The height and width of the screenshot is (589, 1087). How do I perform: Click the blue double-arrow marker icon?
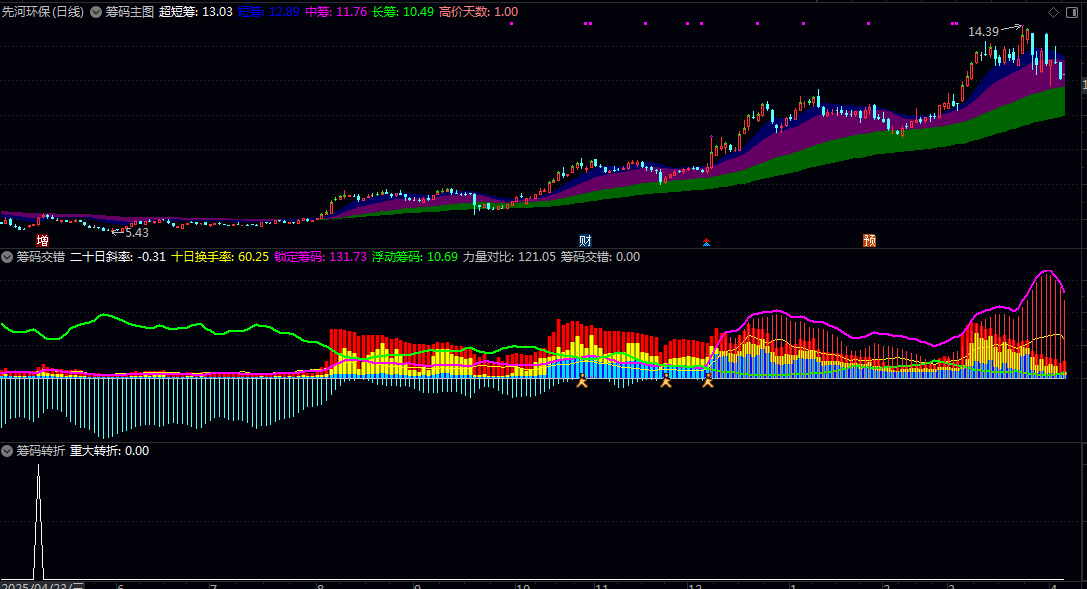pos(706,242)
